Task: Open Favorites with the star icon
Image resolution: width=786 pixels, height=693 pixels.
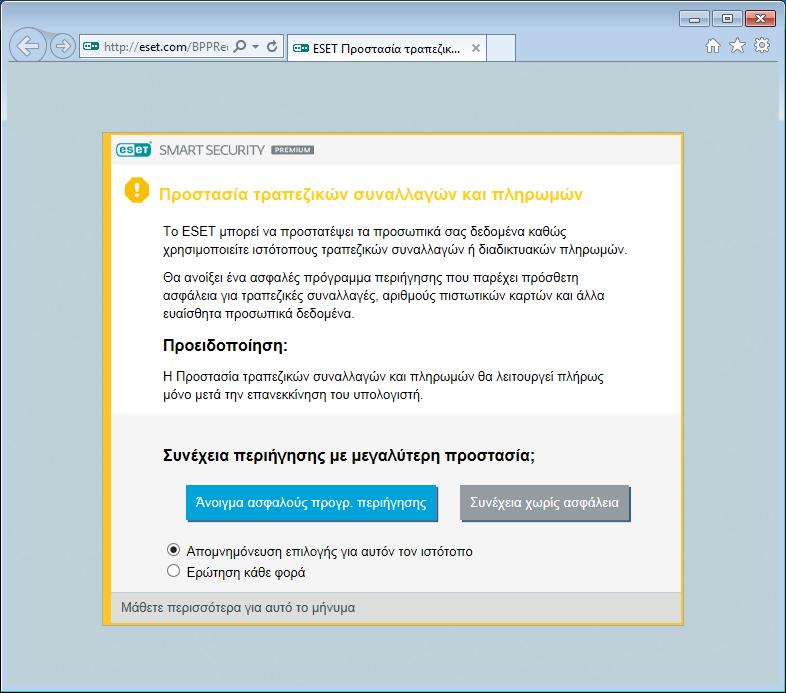Action: pos(737,46)
